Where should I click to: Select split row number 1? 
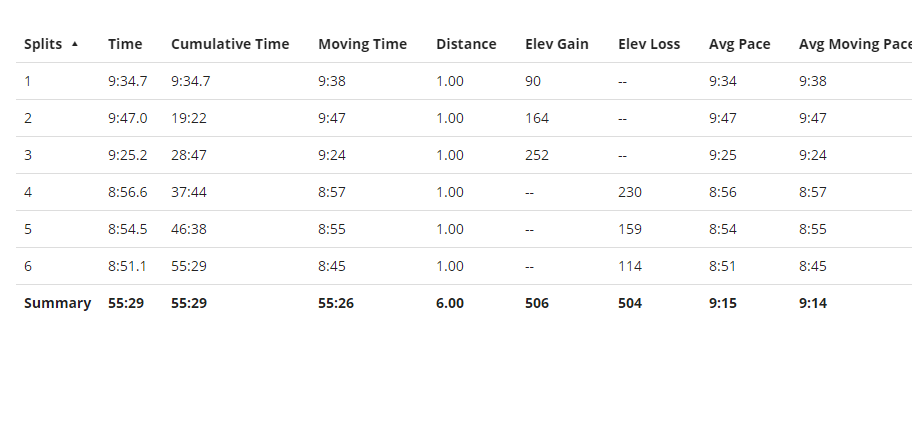pyautogui.click(x=464, y=81)
